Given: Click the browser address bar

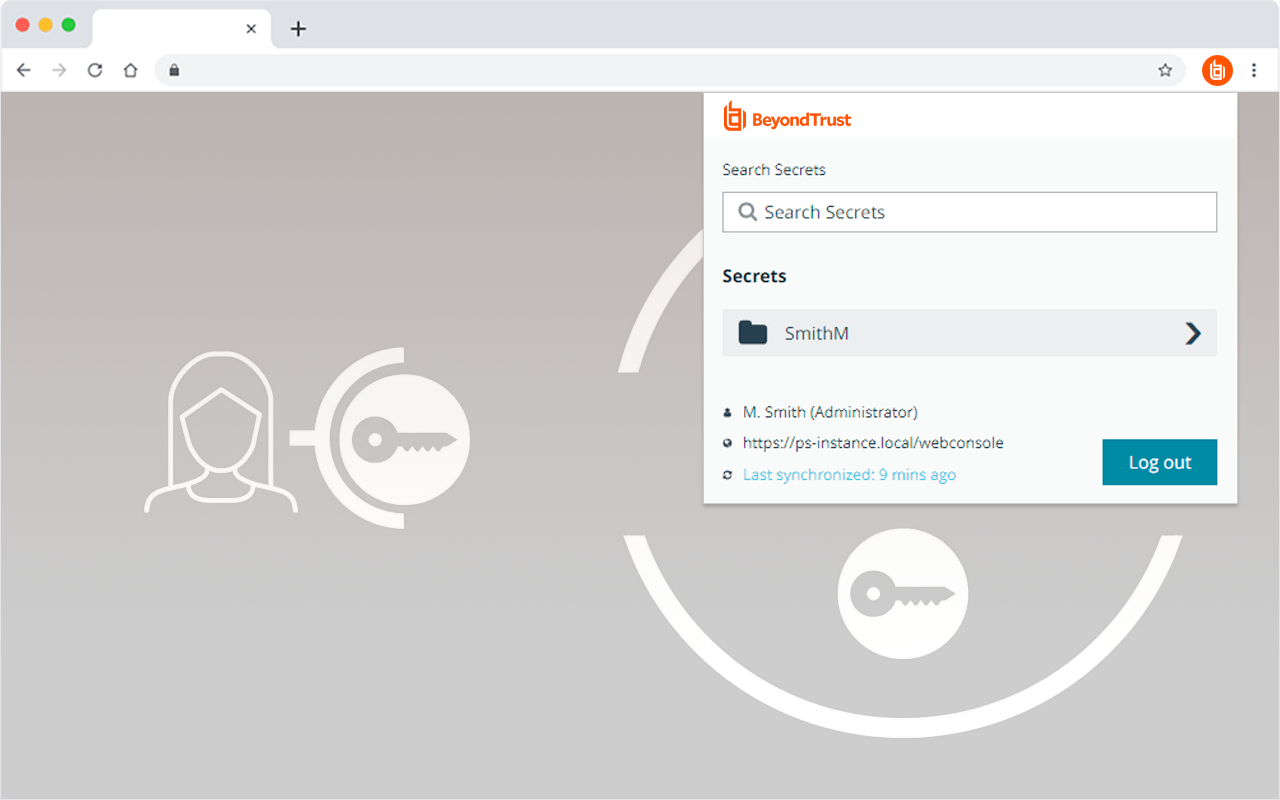Looking at the screenshot, I should (x=670, y=70).
